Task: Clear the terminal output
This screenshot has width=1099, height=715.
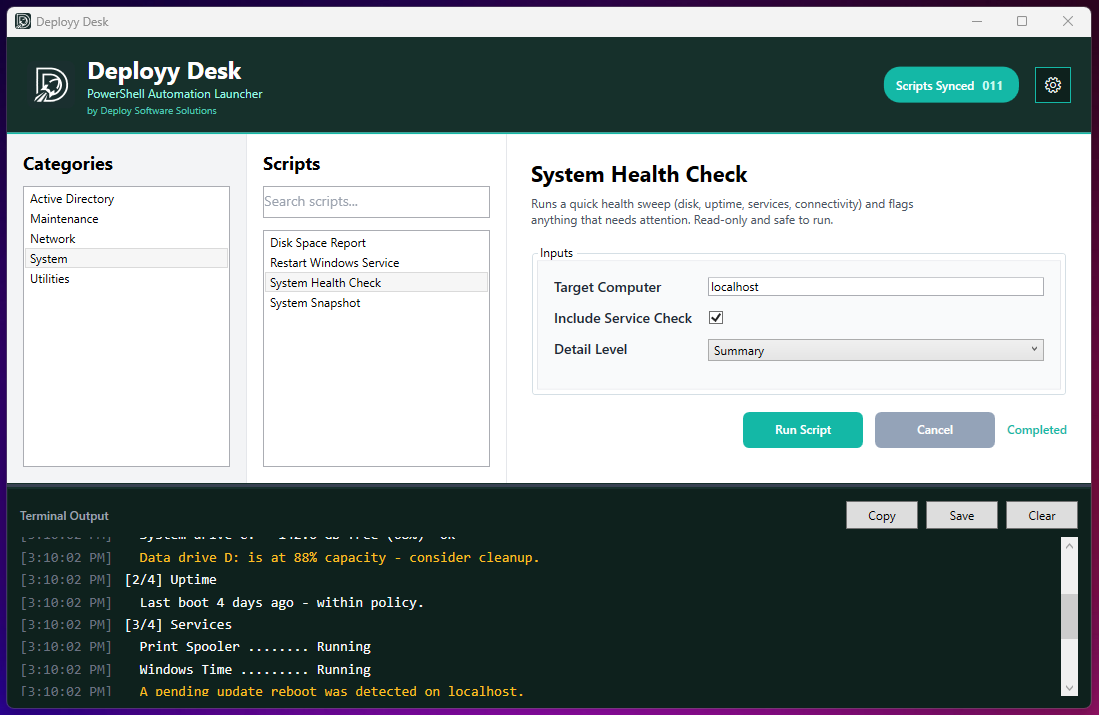Action: (x=1042, y=515)
